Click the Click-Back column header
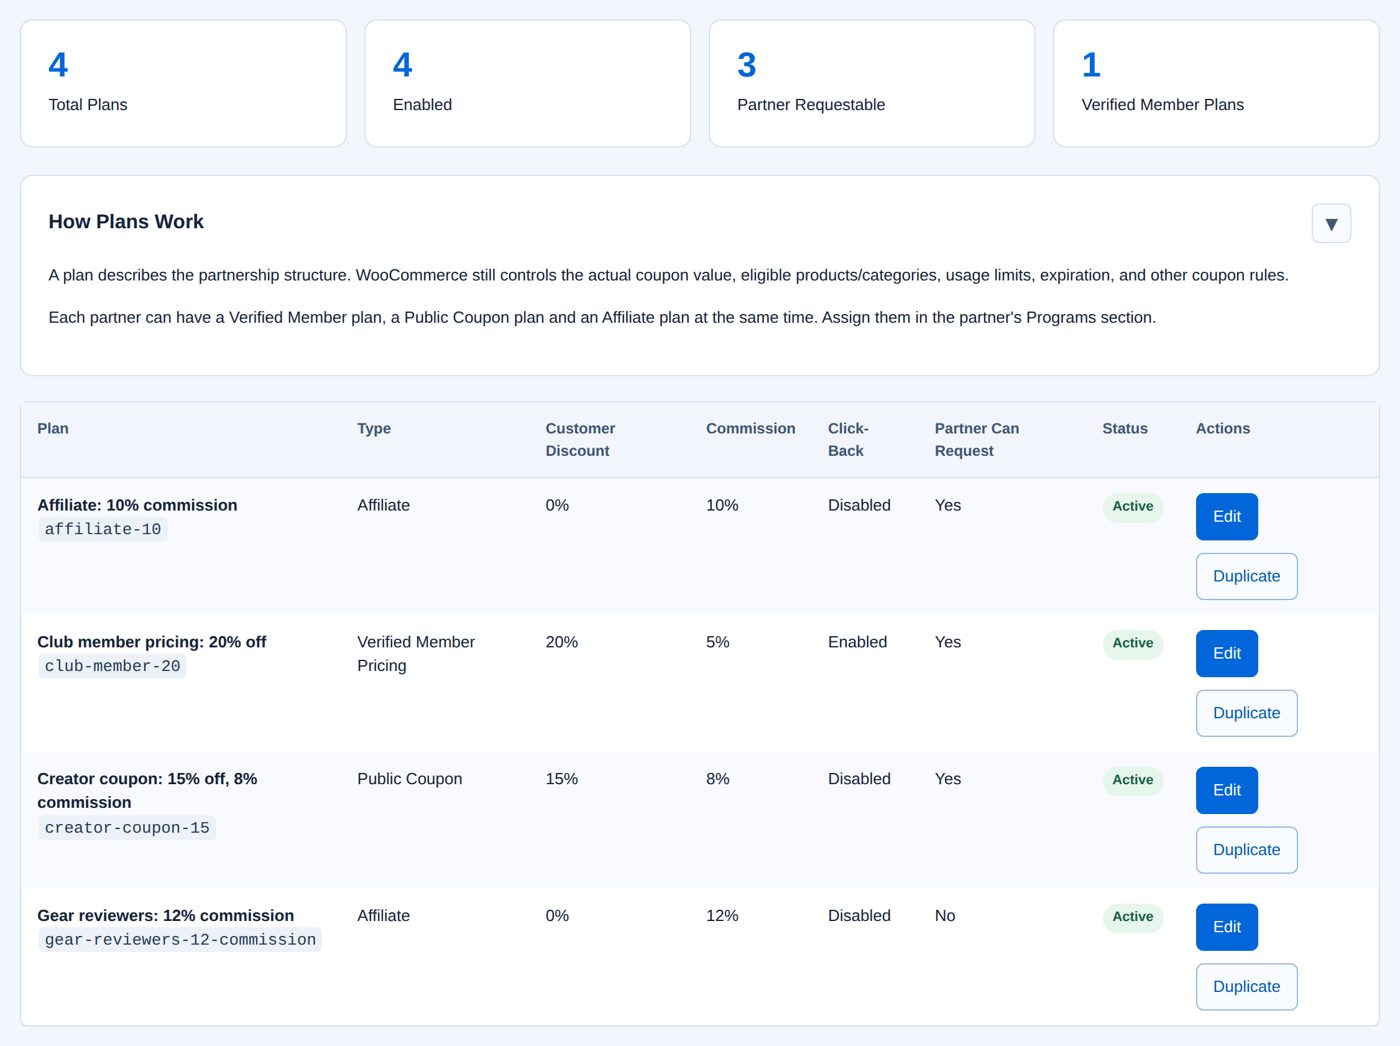 [848, 439]
